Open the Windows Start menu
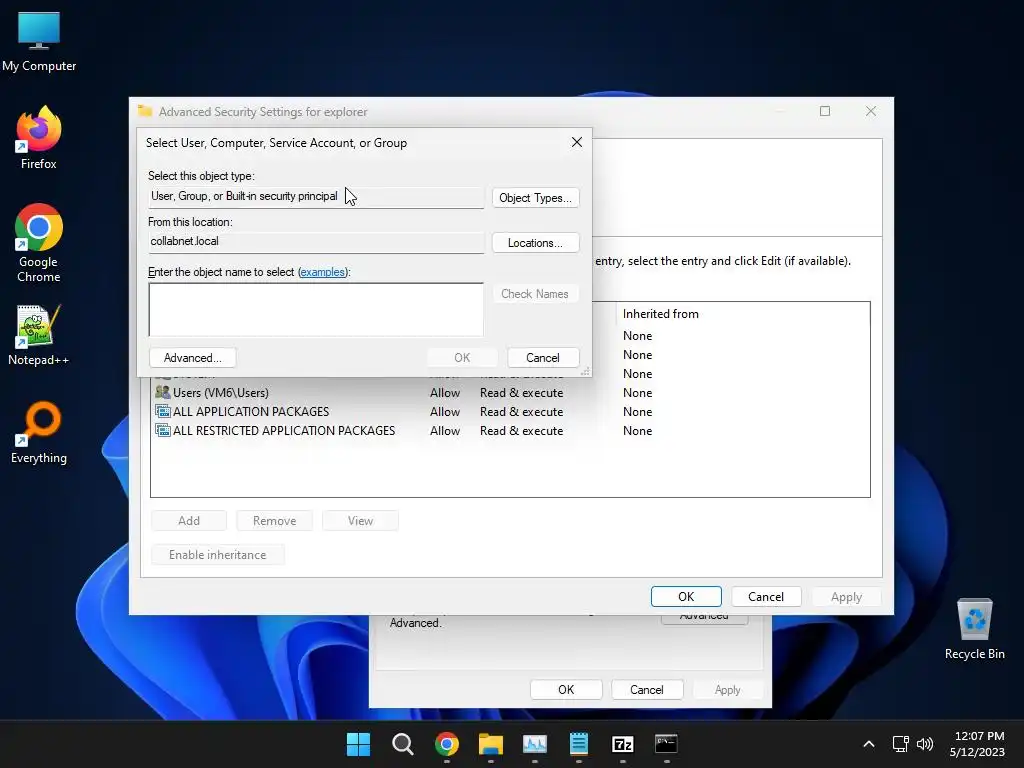 [359, 744]
